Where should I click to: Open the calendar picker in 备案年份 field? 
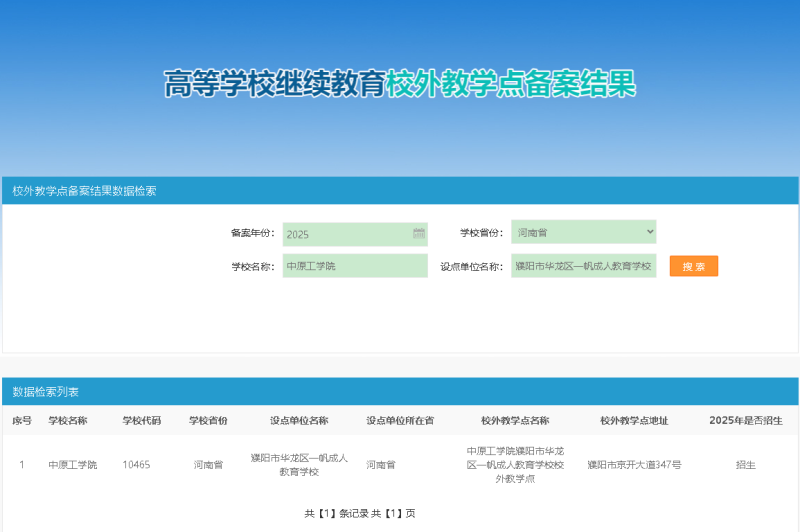pyautogui.click(x=419, y=234)
